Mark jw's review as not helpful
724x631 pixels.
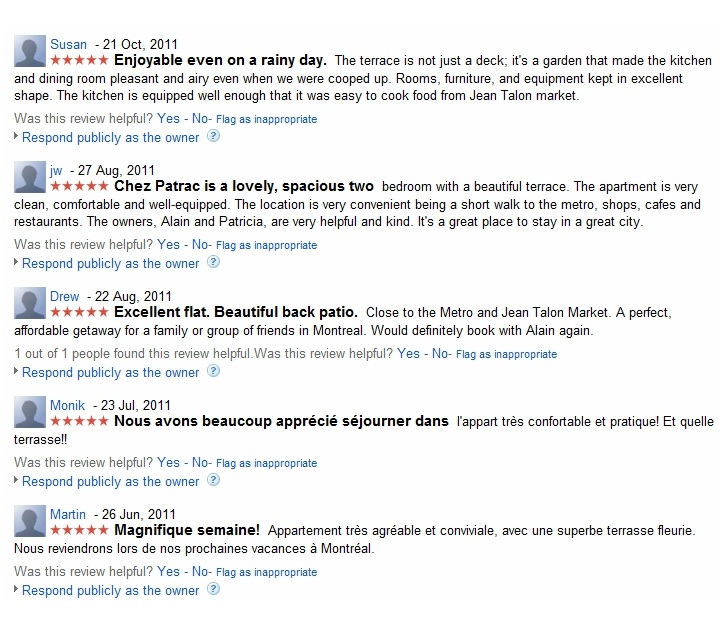click(x=199, y=245)
